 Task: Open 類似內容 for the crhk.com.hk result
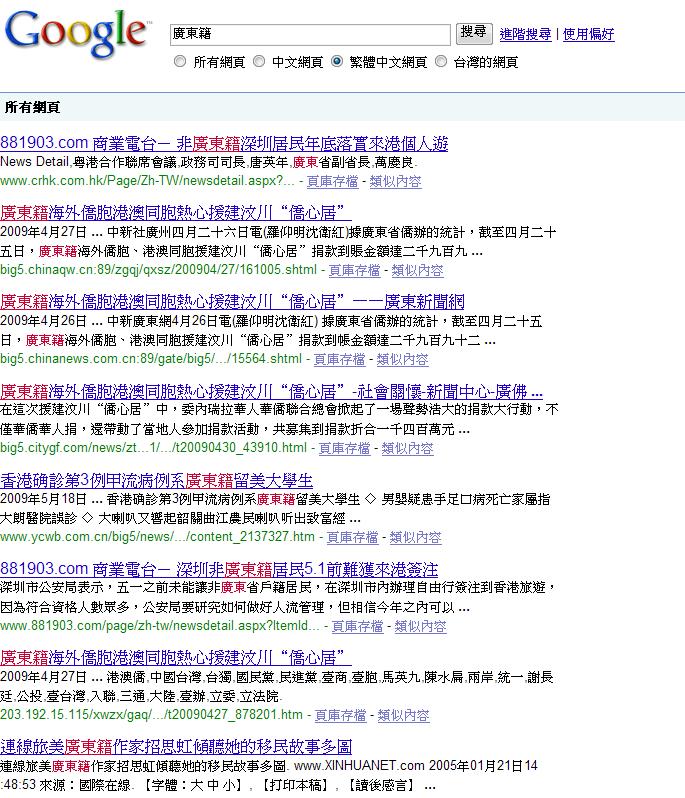pyautogui.click(x=395, y=181)
